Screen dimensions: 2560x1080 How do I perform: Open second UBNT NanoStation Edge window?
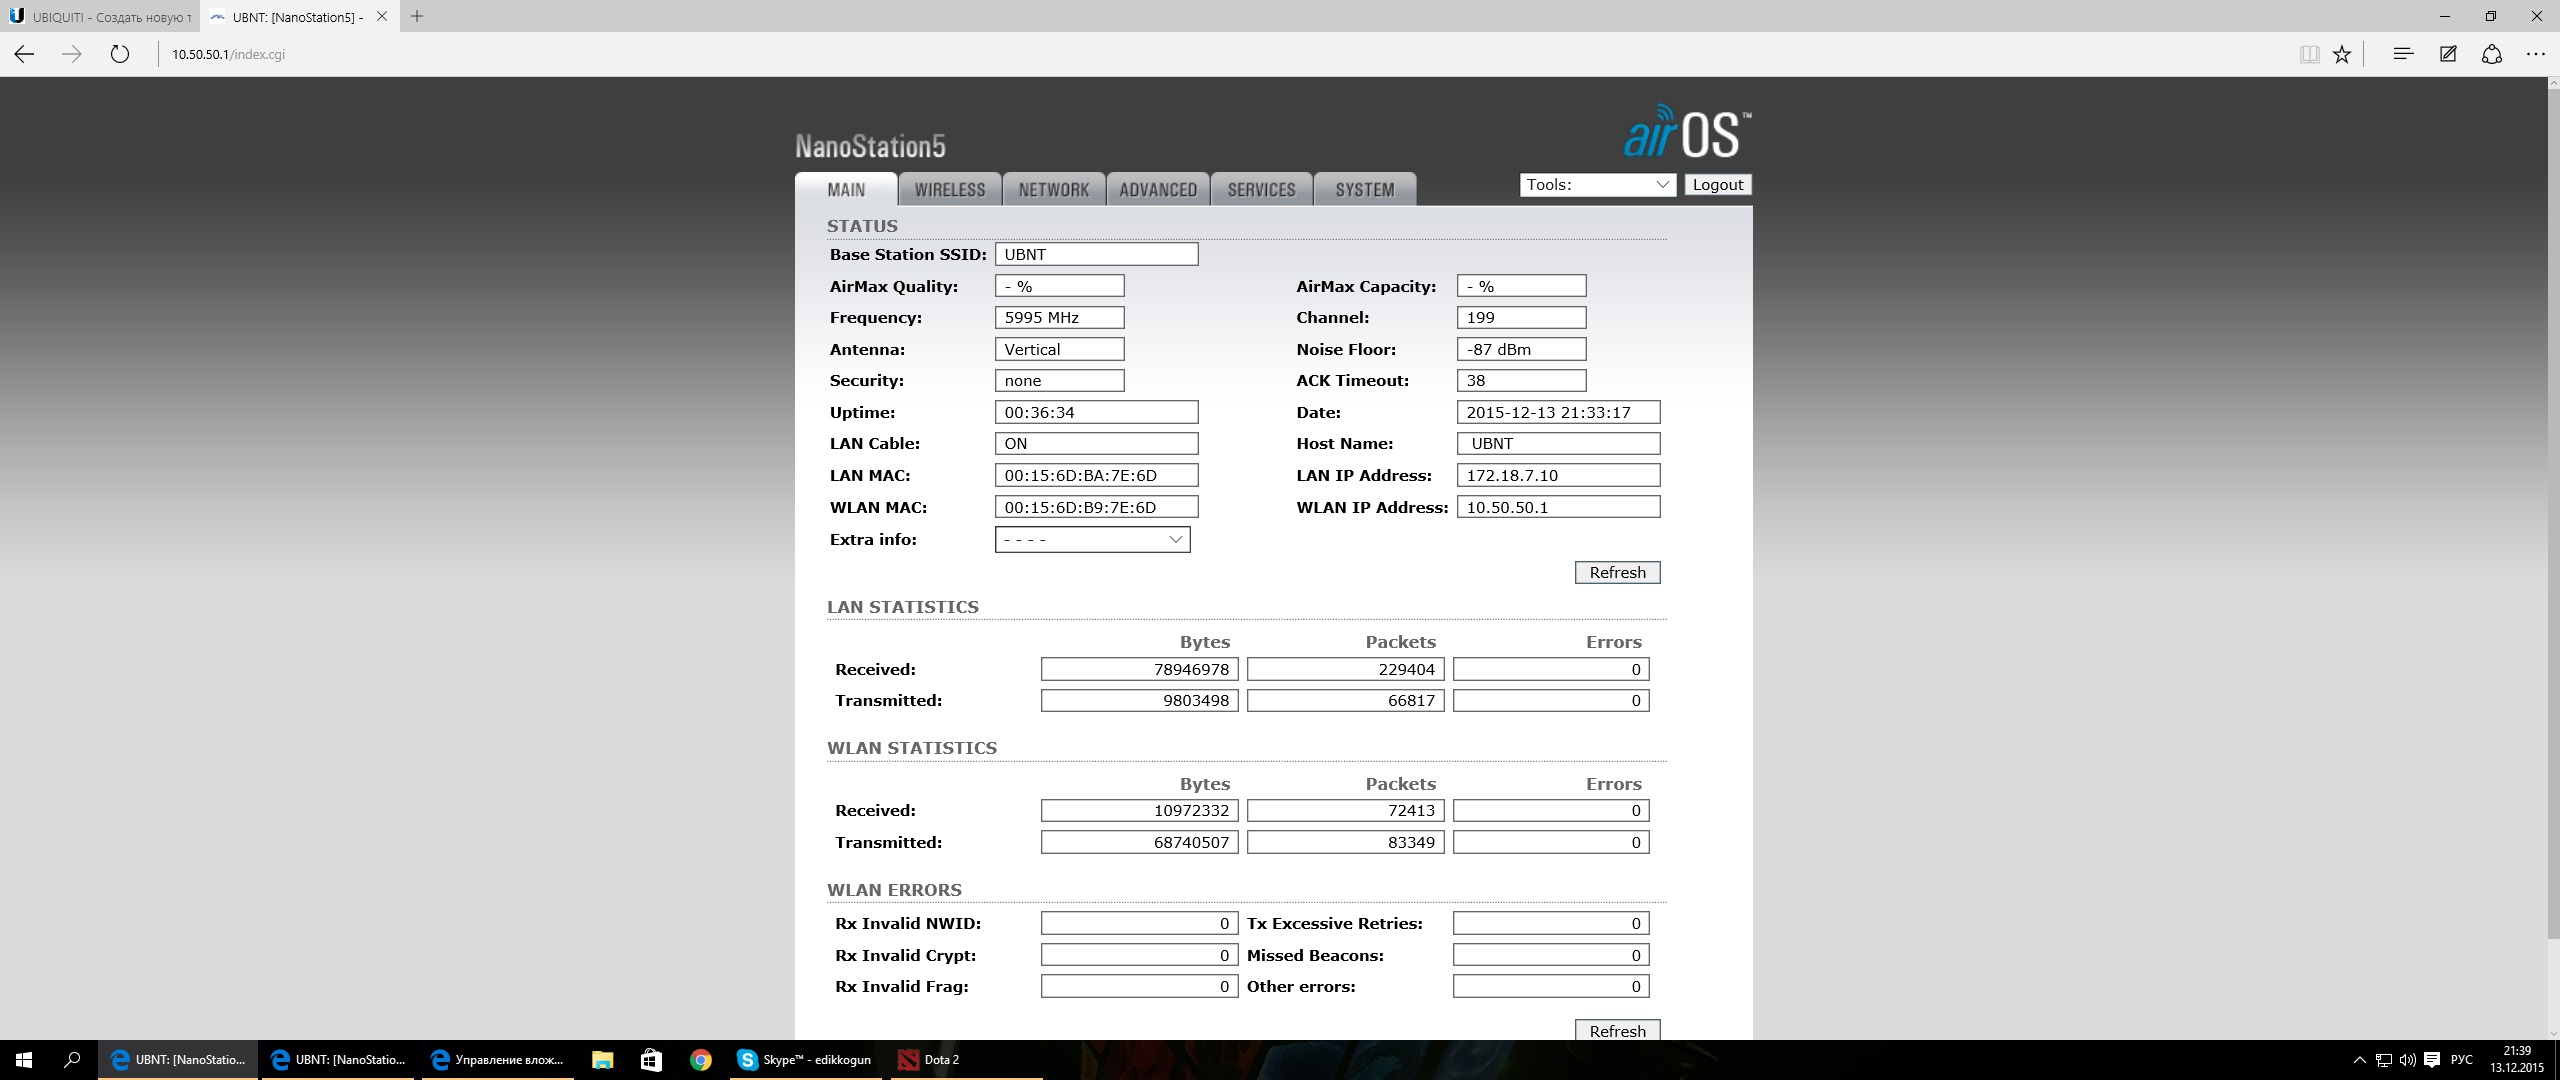point(339,1059)
